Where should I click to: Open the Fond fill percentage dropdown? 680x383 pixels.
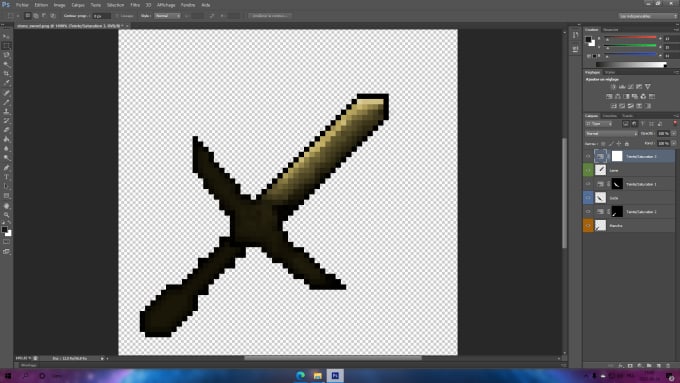pyautogui.click(x=674, y=143)
